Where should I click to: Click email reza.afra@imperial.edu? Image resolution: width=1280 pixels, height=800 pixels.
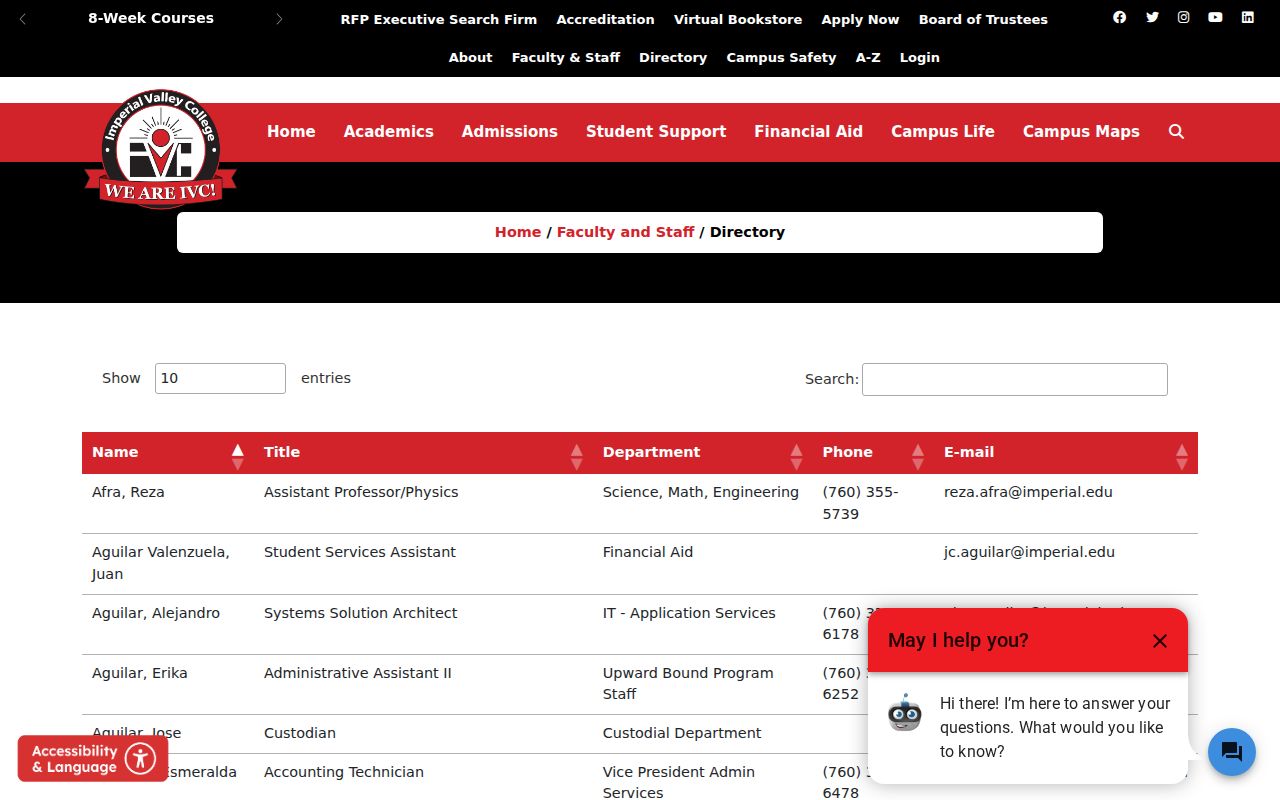(1028, 492)
